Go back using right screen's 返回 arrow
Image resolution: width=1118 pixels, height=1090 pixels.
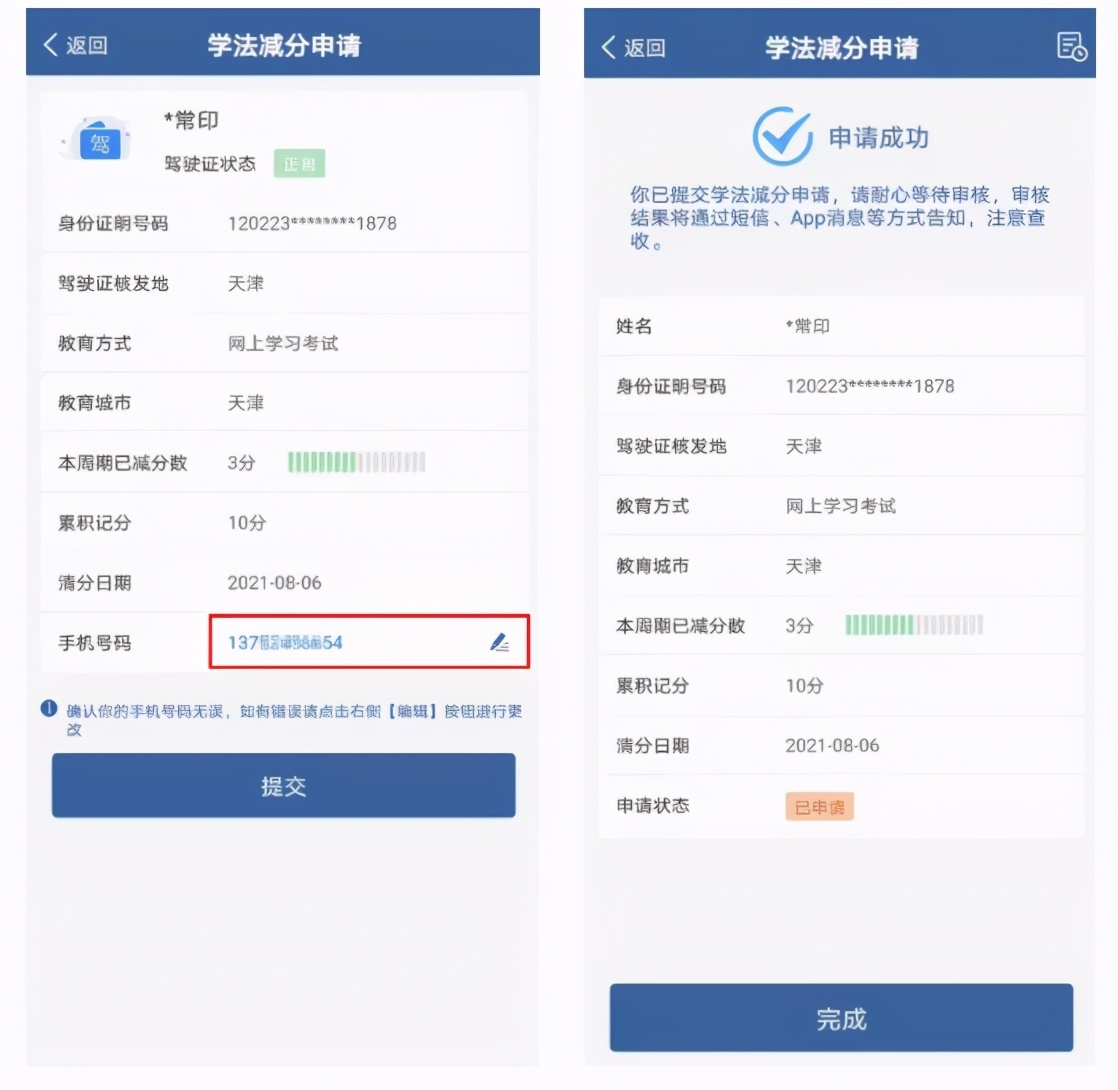point(633,47)
